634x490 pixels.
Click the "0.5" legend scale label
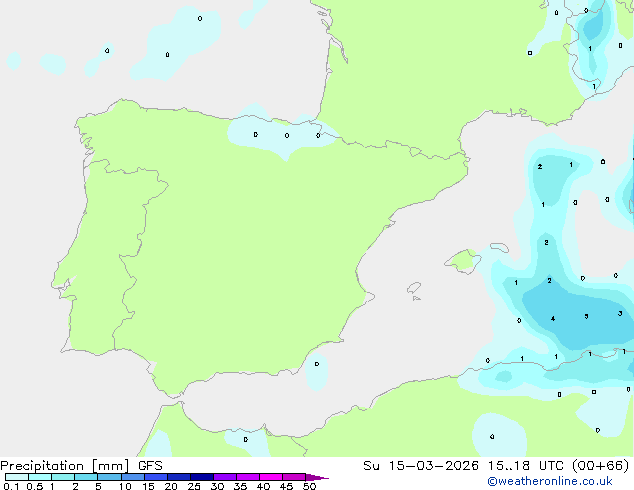[35, 486]
